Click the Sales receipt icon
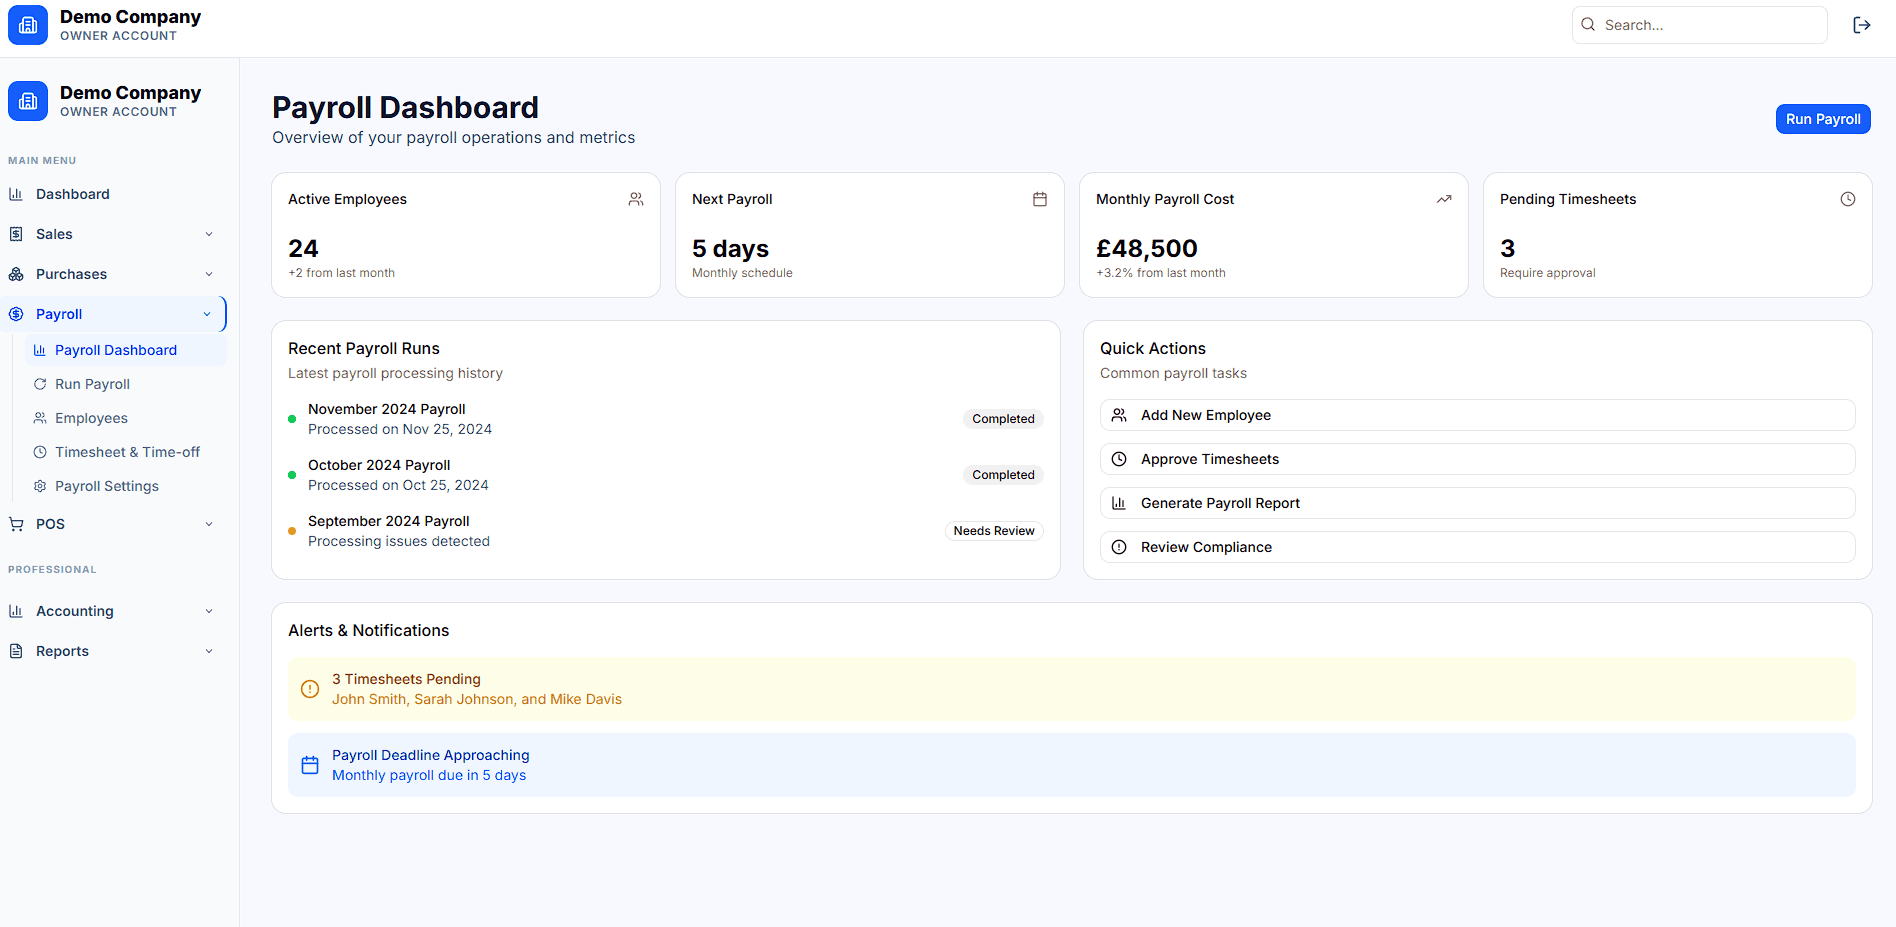The image size is (1896, 927). [16, 234]
